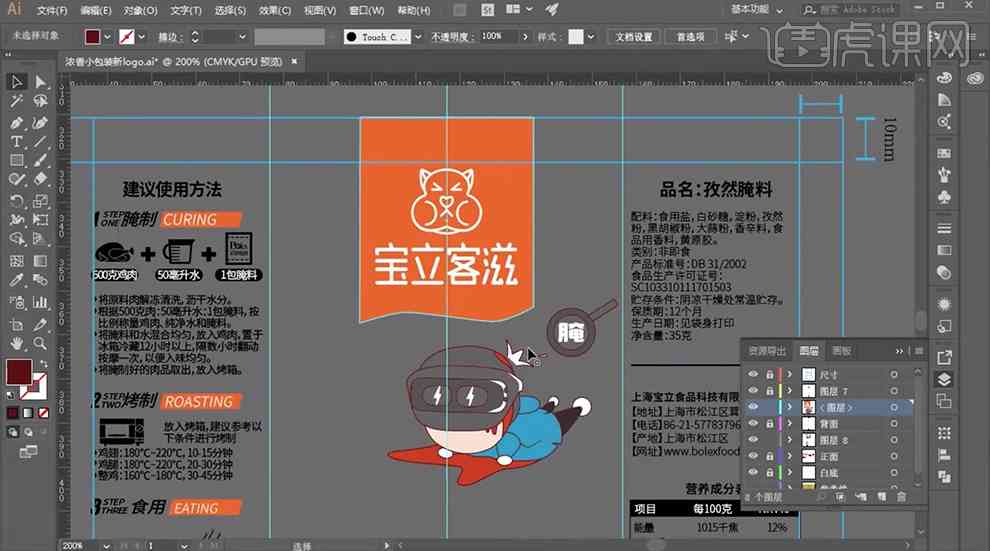Click the control bar fill color swatch
The width and height of the screenshot is (990, 551).
pos(93,37)
